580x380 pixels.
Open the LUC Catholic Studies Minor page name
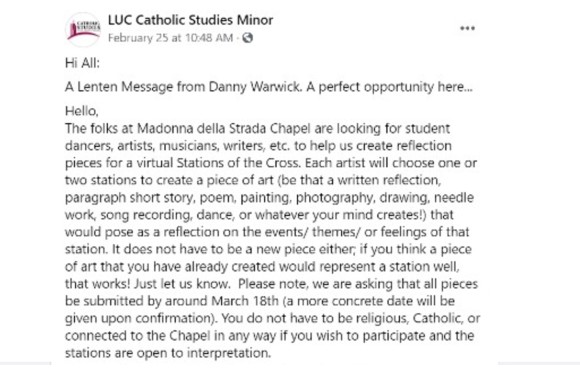tap(190, 20)
